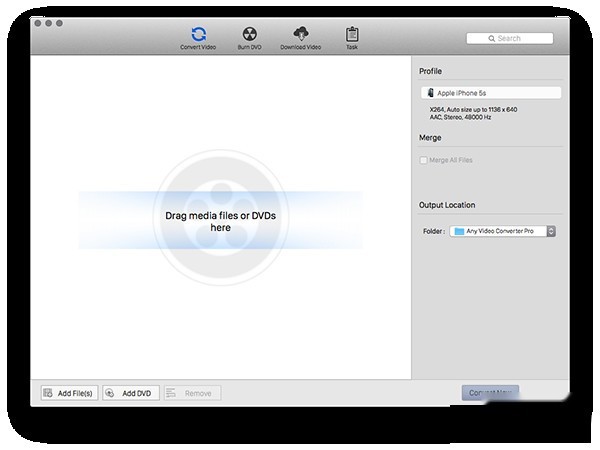
Task: Enable Merge All Files checkbox
Action: point(423,160)
